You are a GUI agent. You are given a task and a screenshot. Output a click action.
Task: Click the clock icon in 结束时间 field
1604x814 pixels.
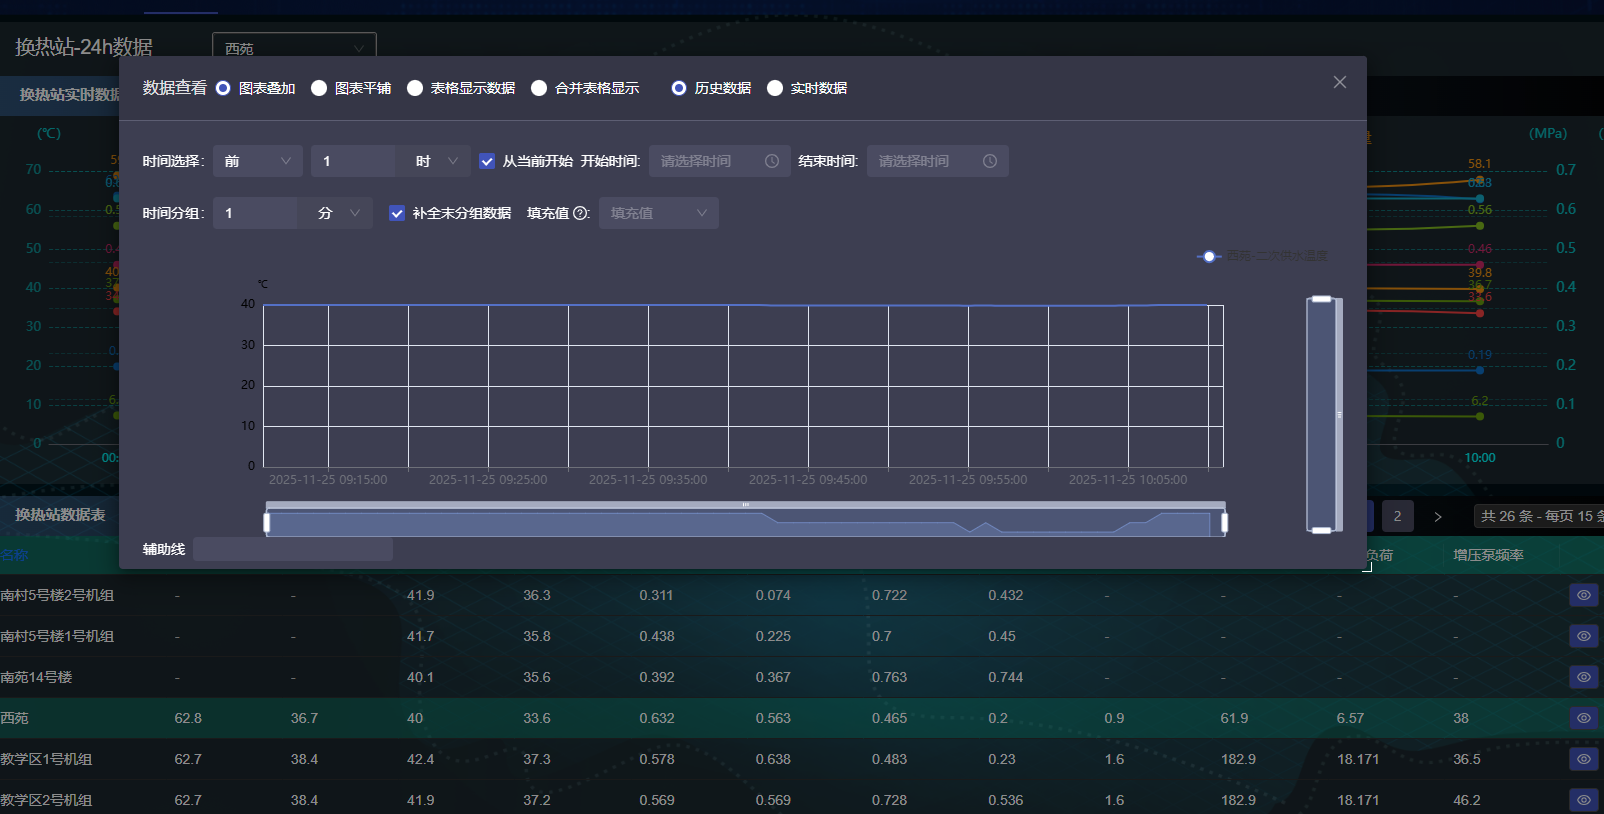click(x=990, y=161)
